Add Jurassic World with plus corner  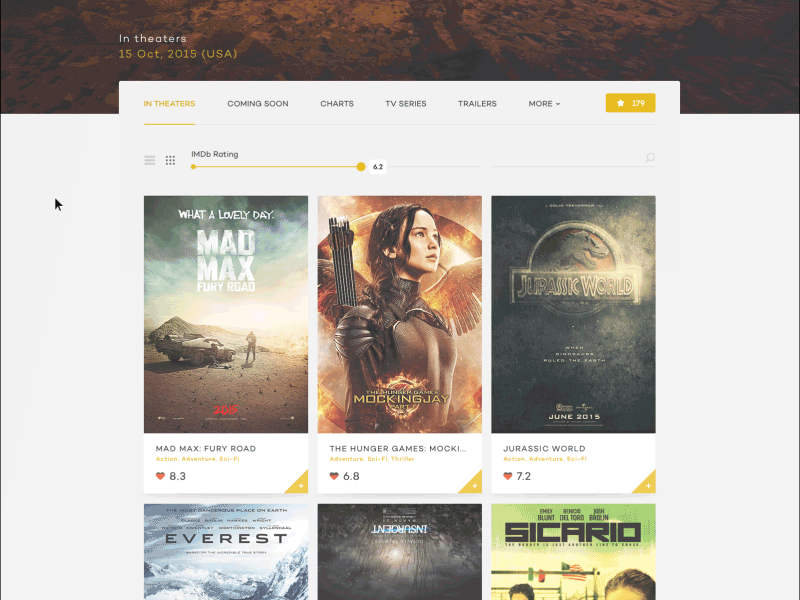point(647,485)
